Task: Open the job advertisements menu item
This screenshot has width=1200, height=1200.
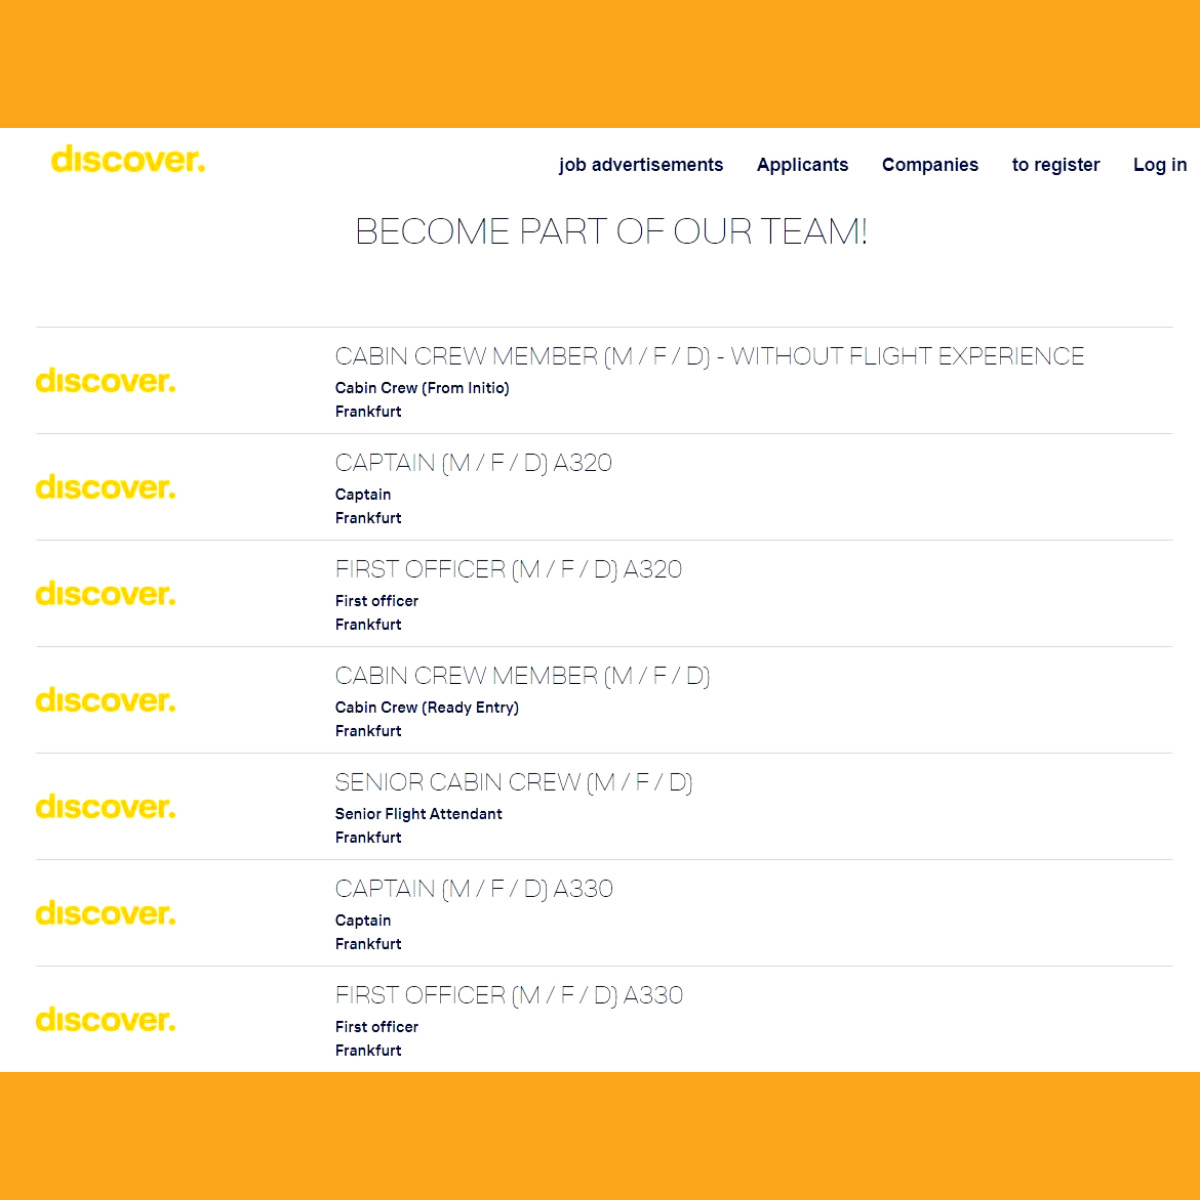Action: [641, 165]
